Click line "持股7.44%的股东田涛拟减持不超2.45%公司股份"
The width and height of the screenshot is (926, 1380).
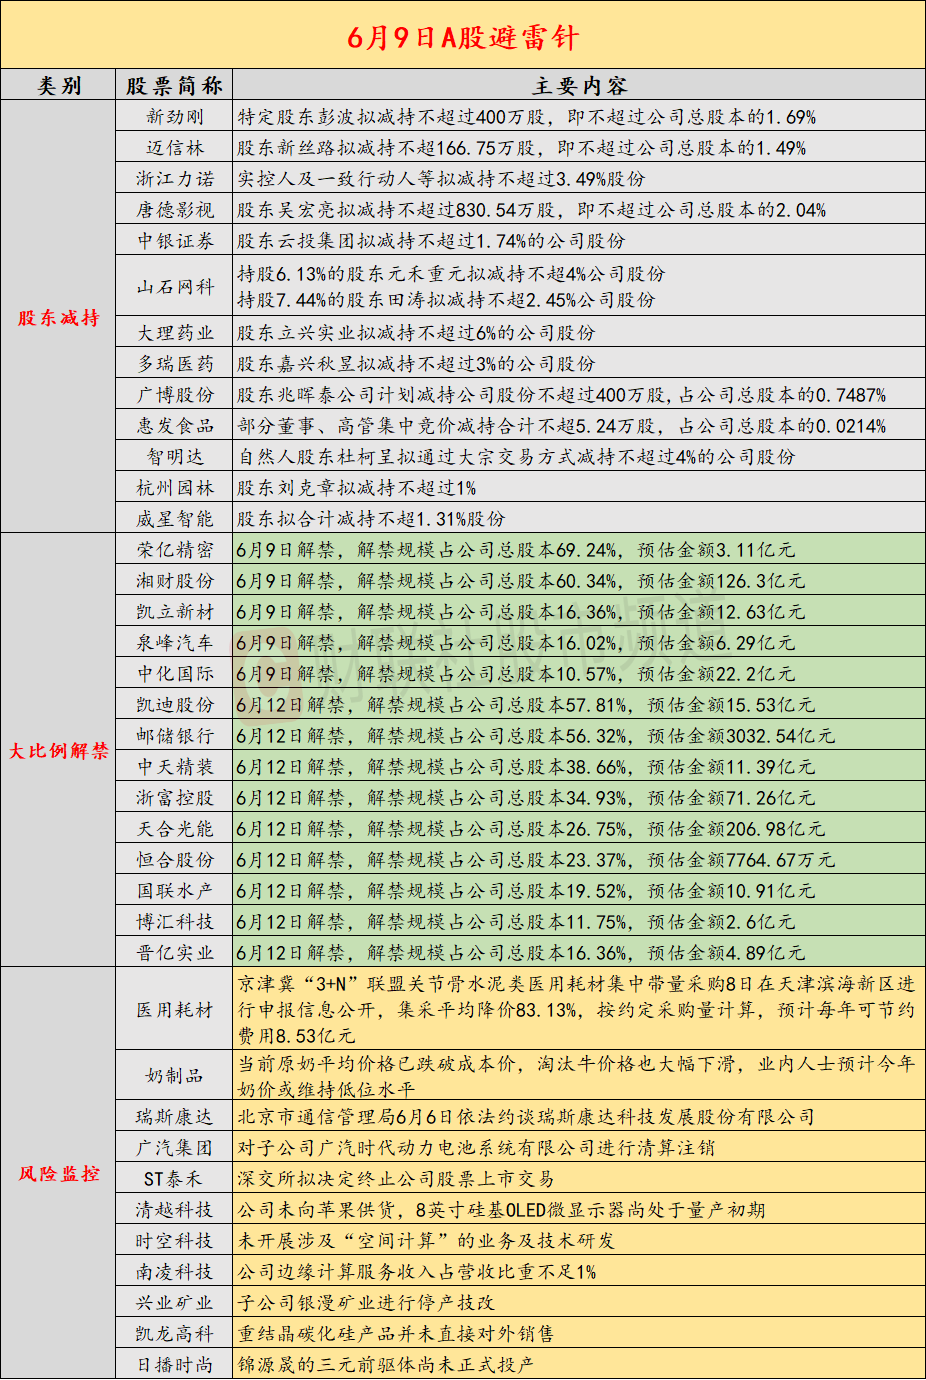[x=446, y=300]
